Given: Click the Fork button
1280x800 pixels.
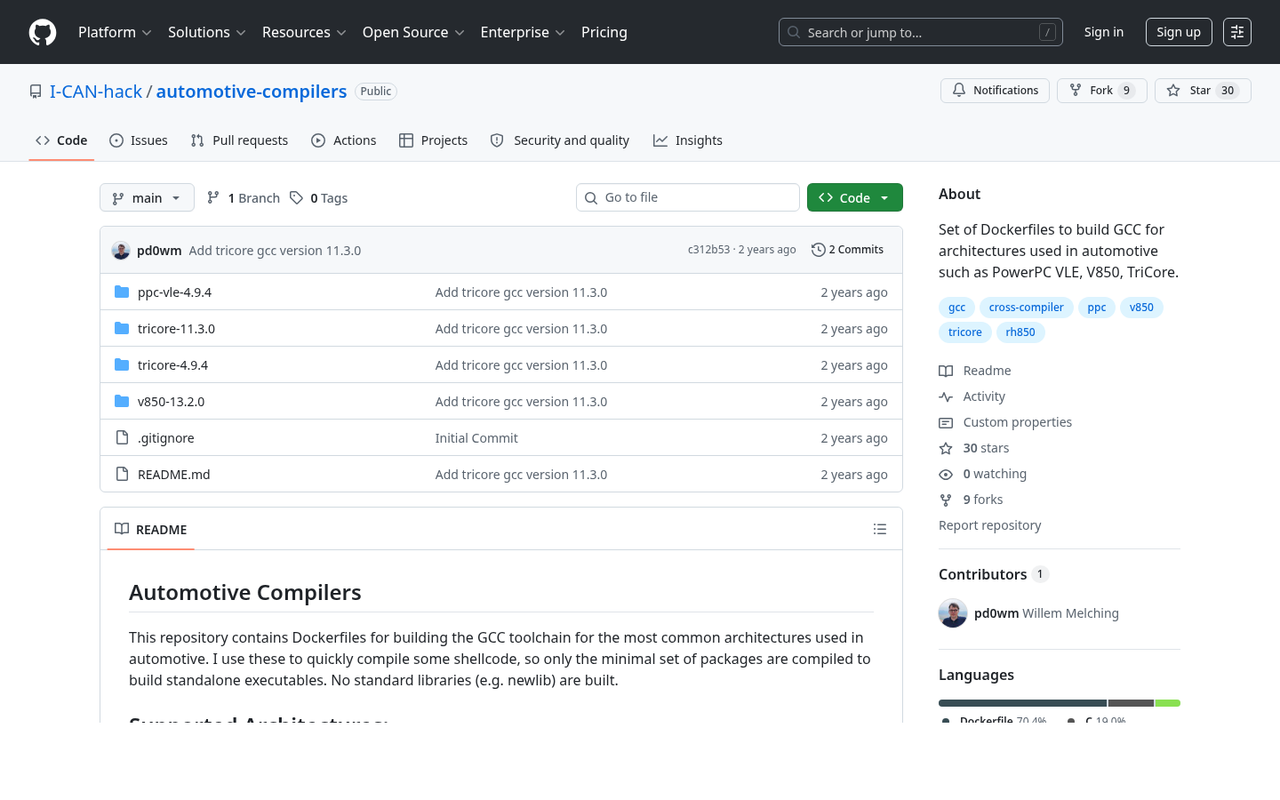Looking at the screenshot, I should click(1101, 90).
